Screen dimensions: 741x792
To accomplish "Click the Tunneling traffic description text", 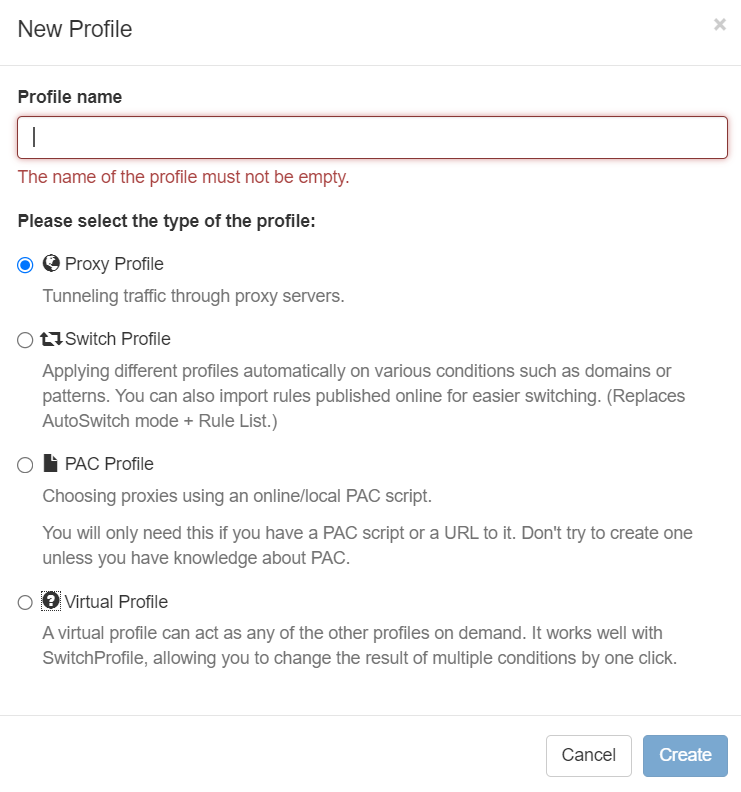I will pyautogui.click(x=193, y=296).
